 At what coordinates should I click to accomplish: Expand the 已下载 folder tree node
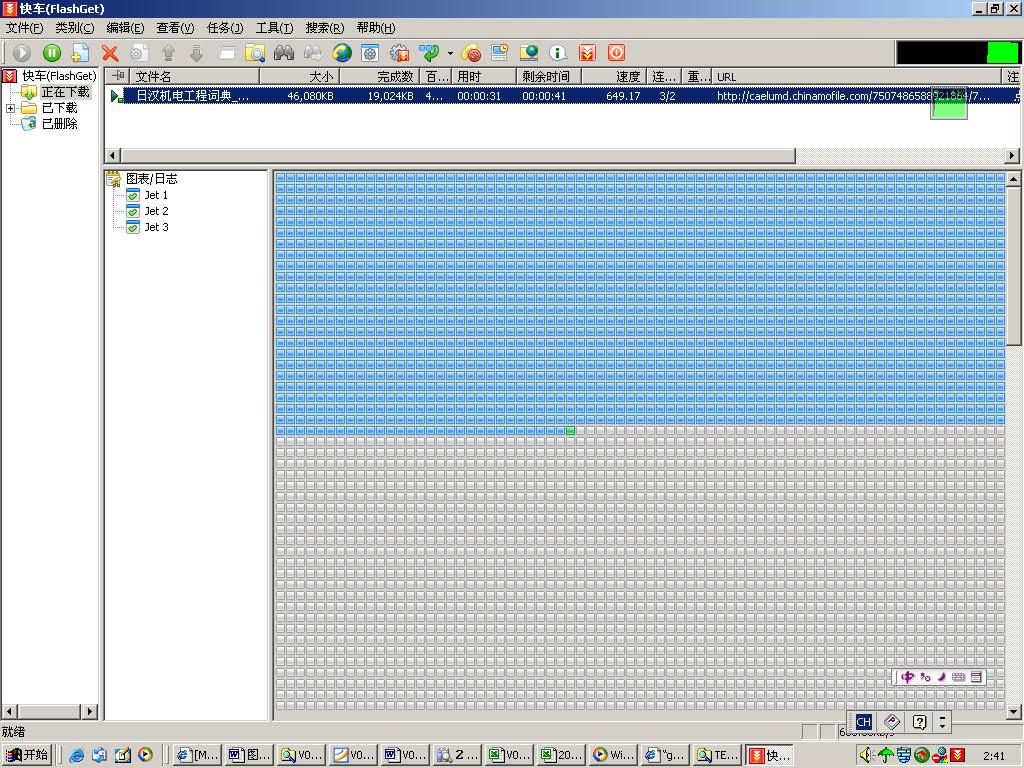(10, 108)
